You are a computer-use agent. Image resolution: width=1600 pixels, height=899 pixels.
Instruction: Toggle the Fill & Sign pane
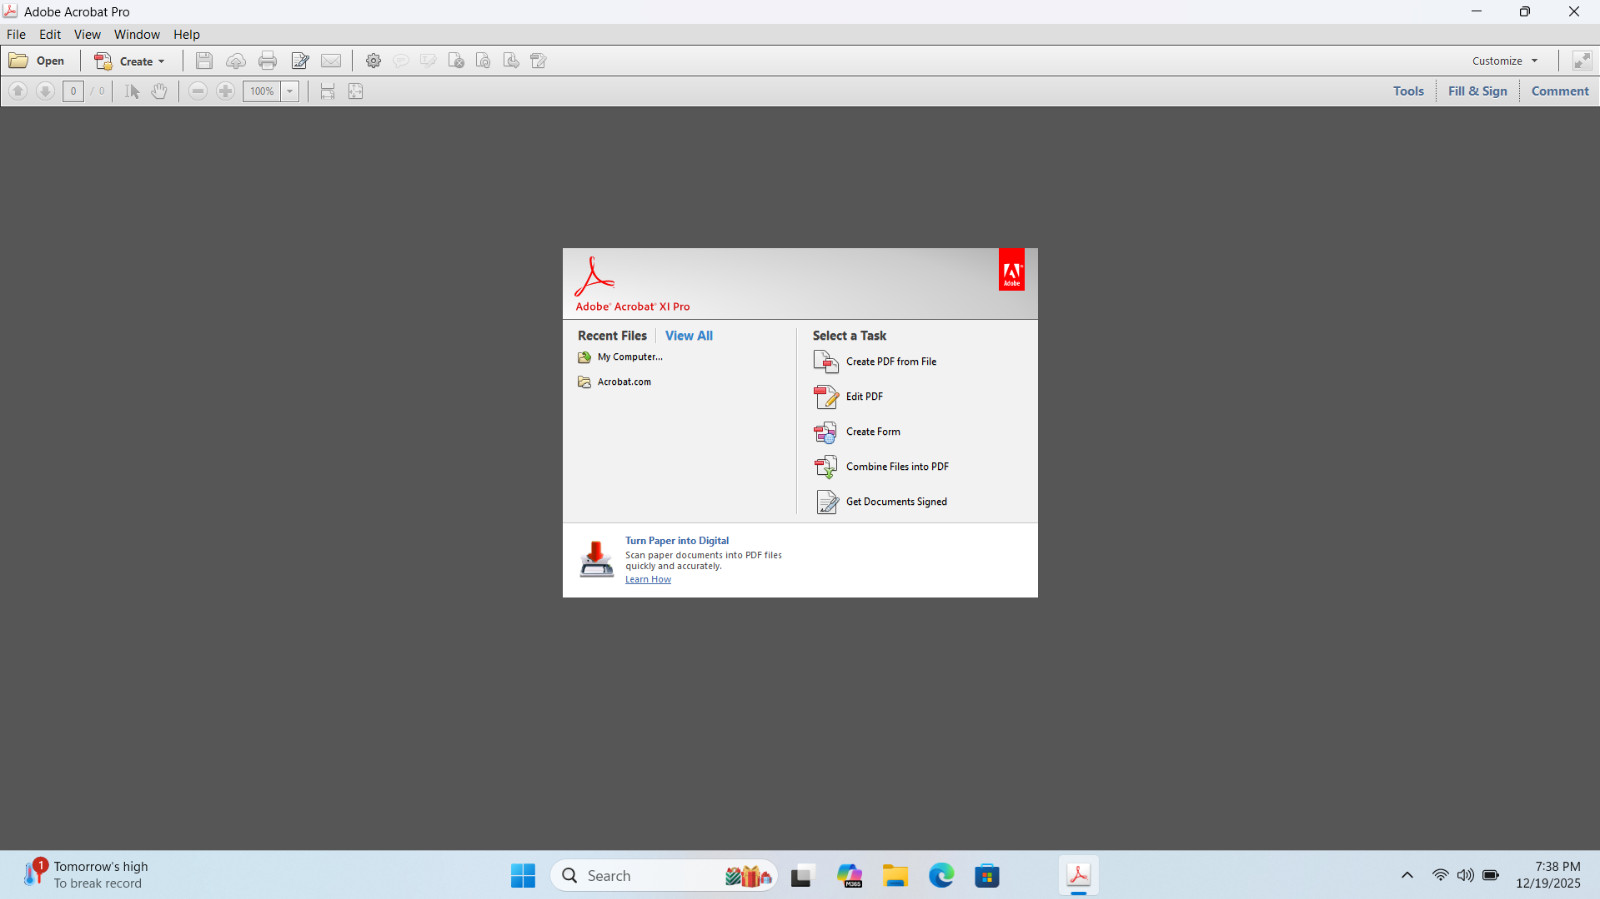(x=1477, y=91)
